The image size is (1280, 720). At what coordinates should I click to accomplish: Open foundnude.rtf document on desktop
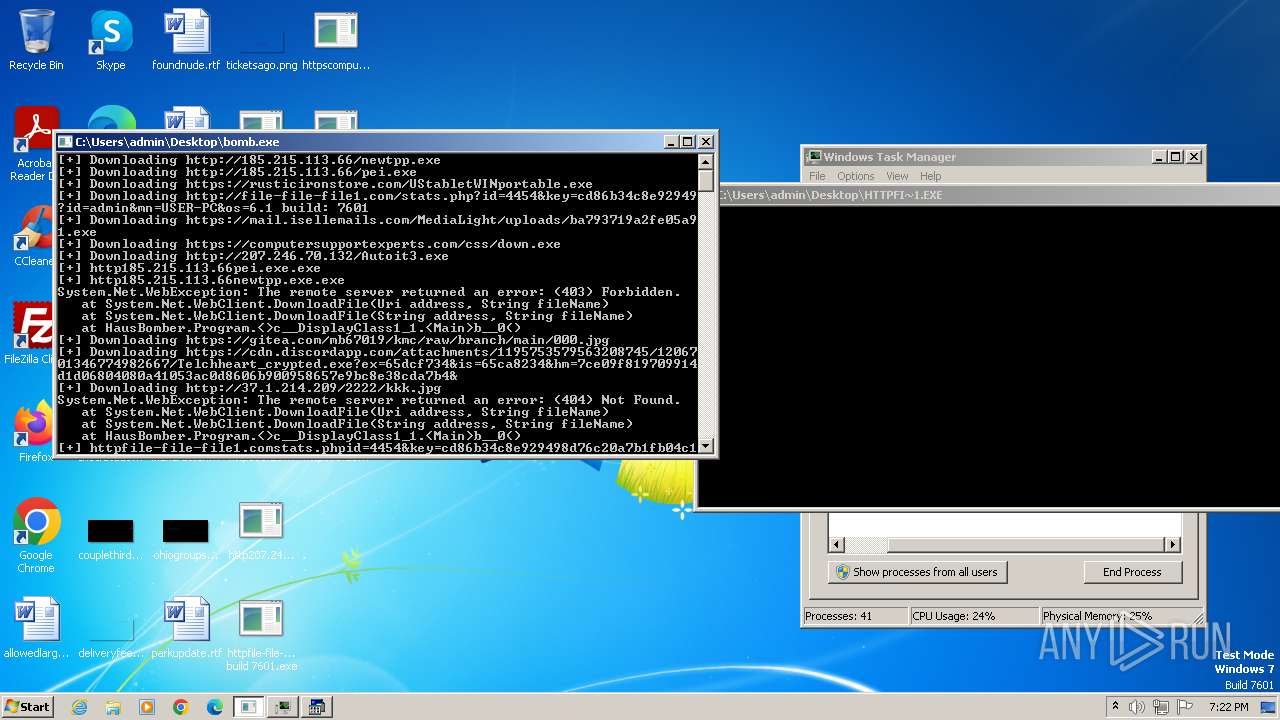click(186, 40)
